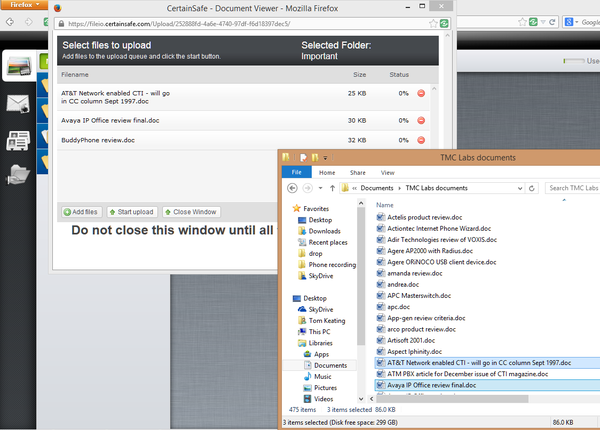
Task: Open Explorer recent locations dropdown arrow
Action: click(320, 188)
